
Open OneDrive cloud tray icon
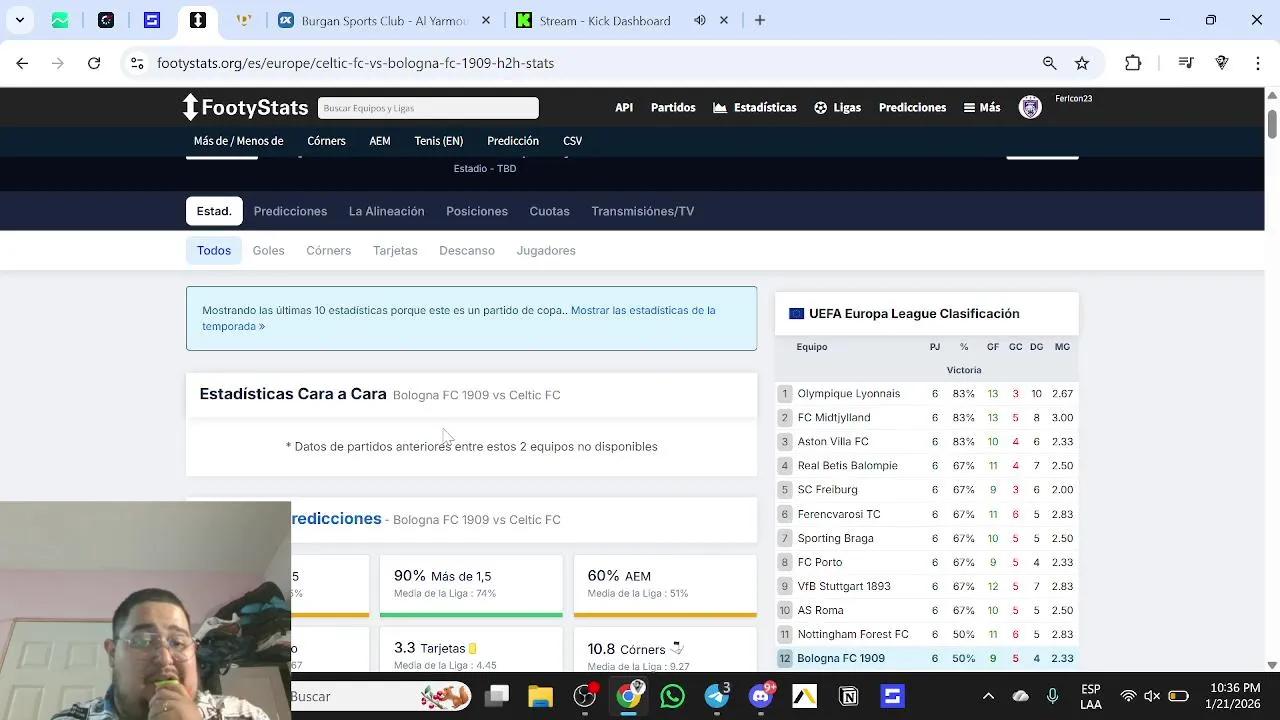[x=1021, y=696]
